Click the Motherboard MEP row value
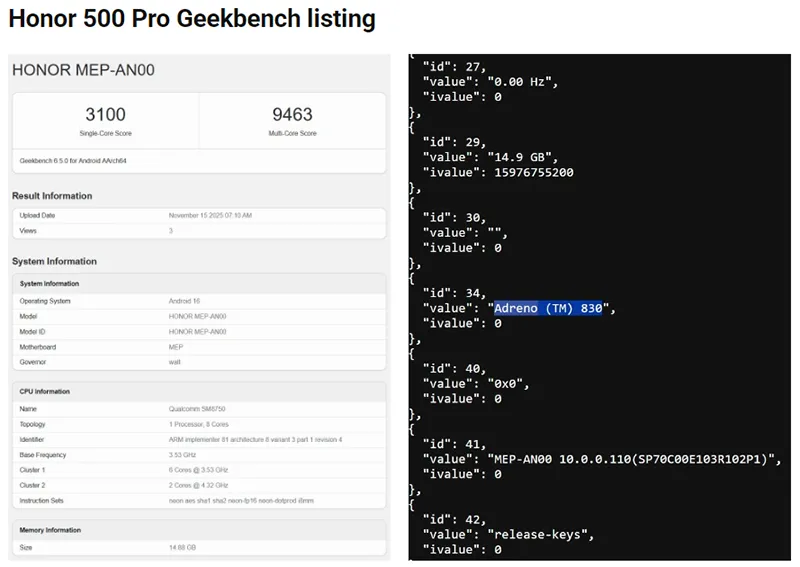The width and height of the screenshot is (800, 567). coord(175,346)
